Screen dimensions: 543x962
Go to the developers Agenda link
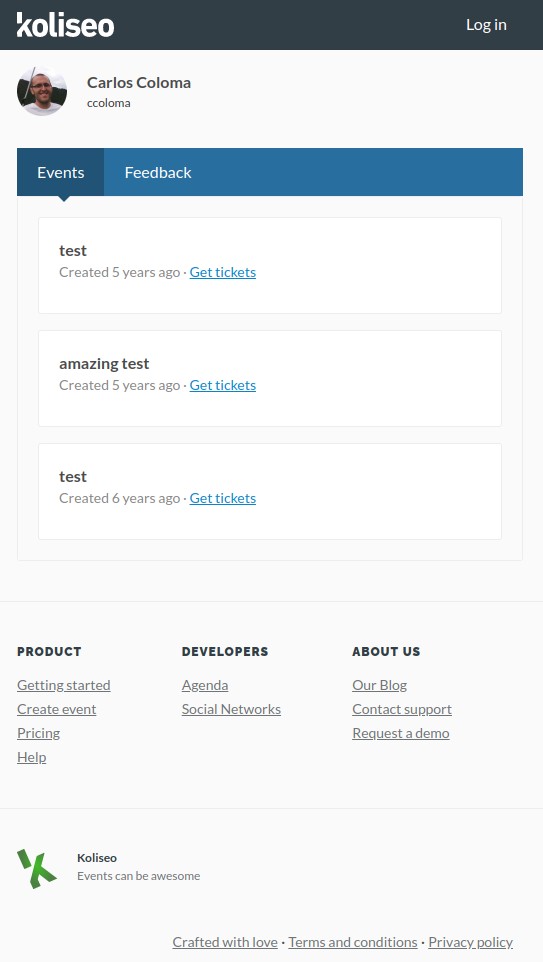point(205,685)
